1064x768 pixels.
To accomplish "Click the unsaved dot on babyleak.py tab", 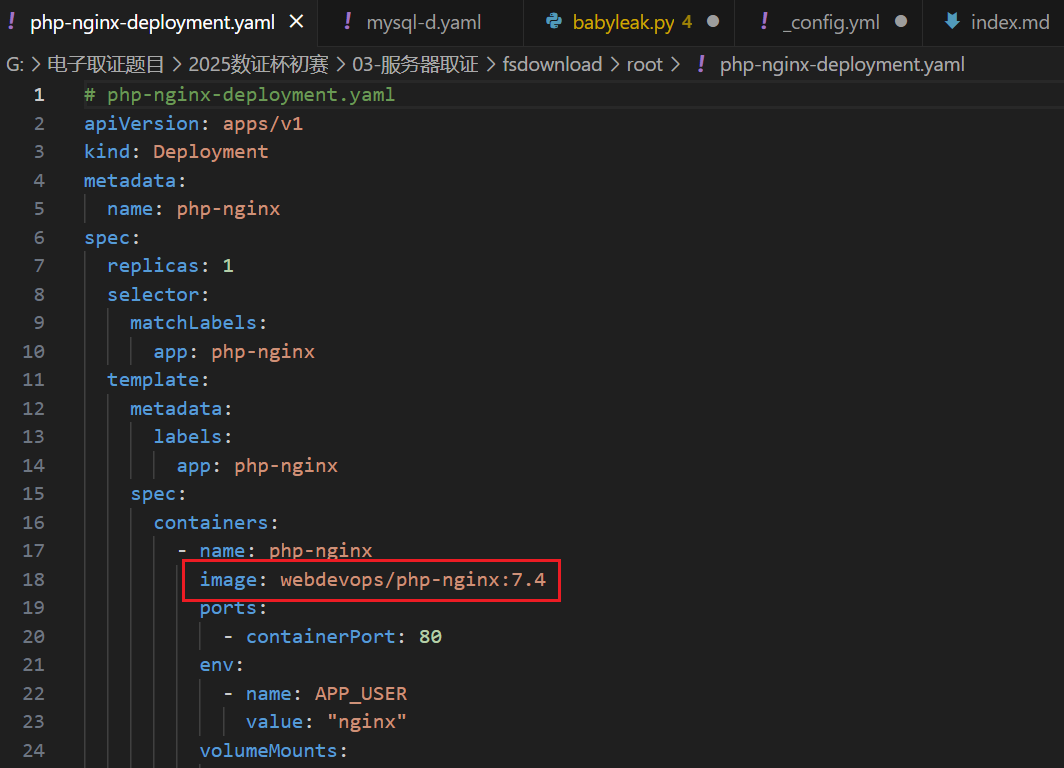I will 713,21.
